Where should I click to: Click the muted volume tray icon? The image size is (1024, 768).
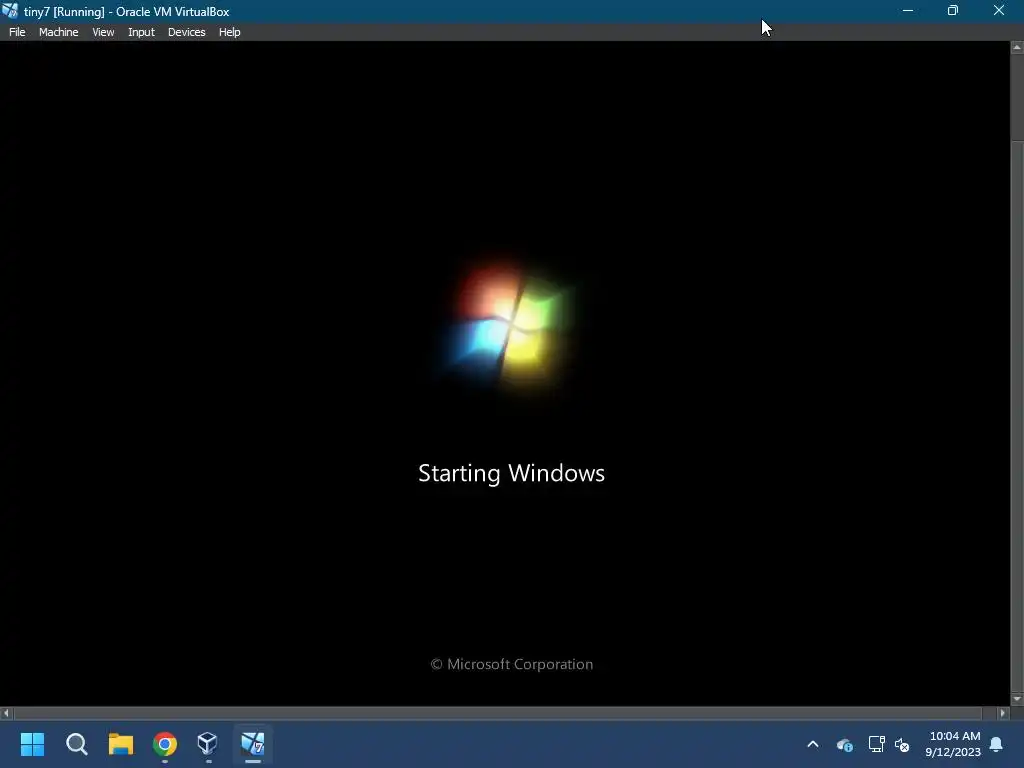902,744
